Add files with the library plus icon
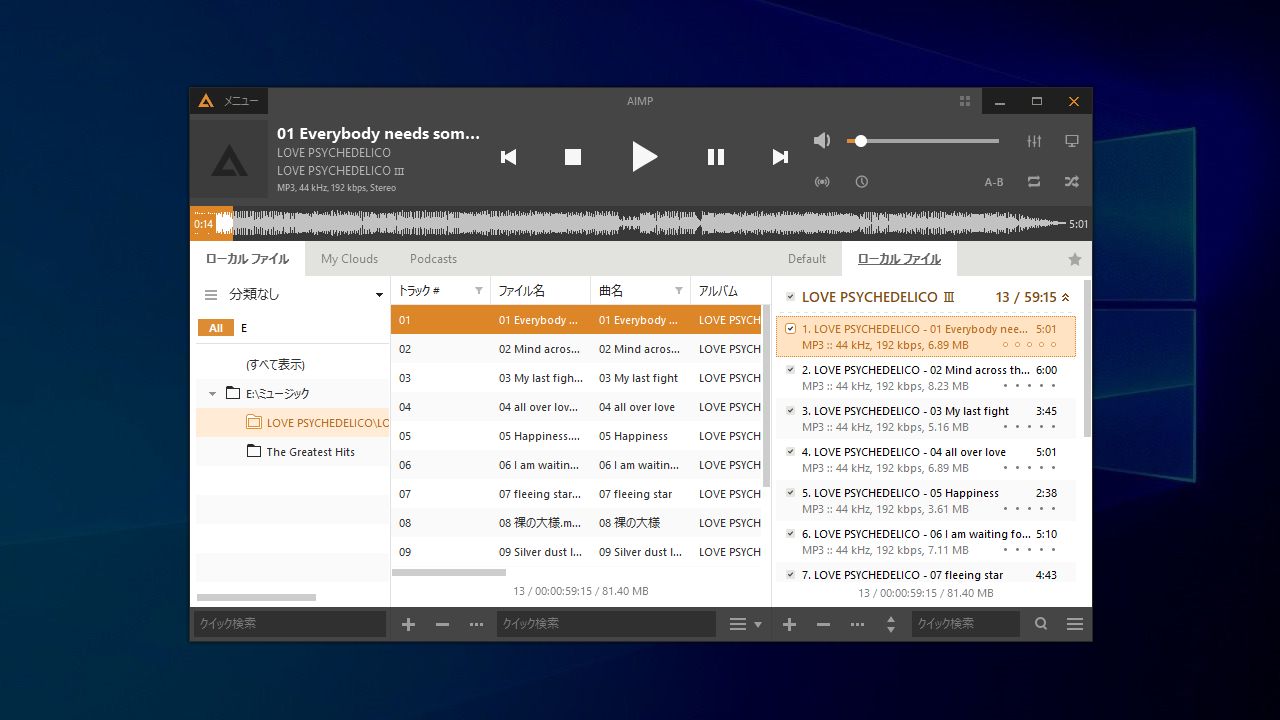The image size is (1280, 720). (x=408, y=624)
